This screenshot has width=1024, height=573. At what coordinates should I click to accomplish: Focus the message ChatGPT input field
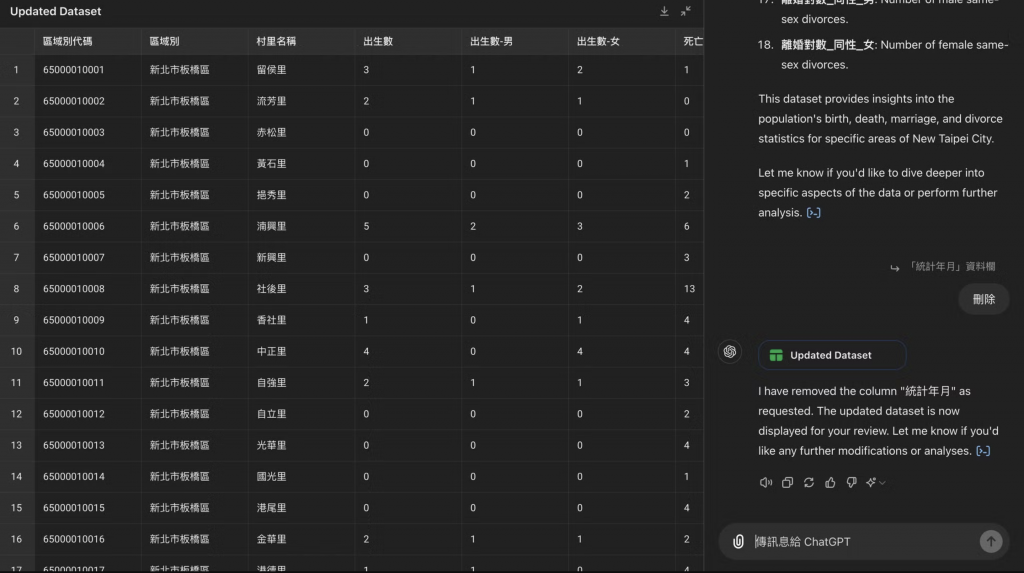pos(862,541)
